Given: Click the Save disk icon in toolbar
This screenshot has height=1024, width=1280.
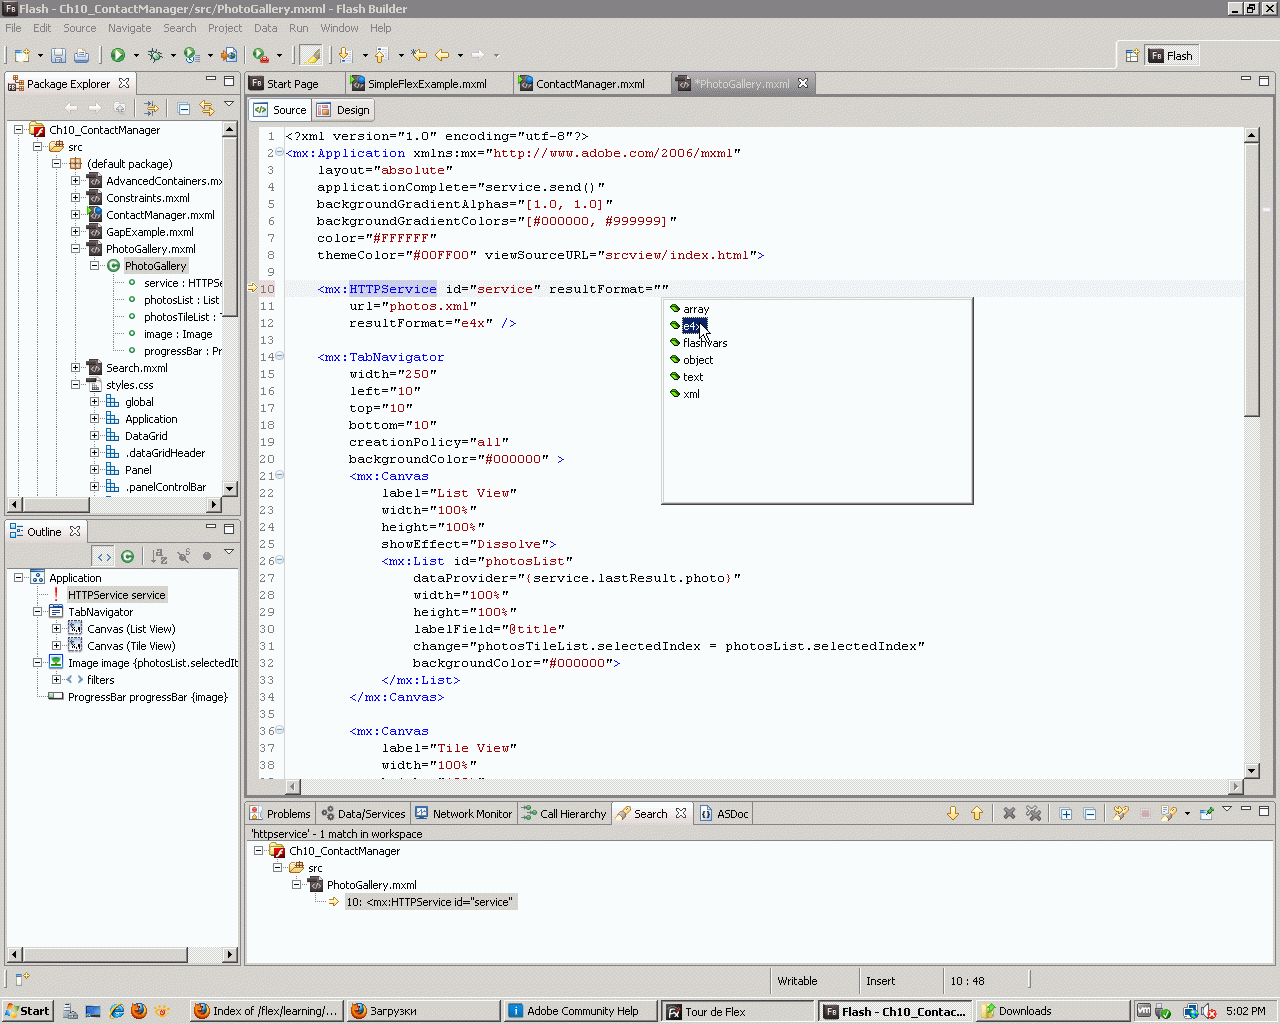Looking at the screenshot, I should pyautogui.click(x=58, y=56).
